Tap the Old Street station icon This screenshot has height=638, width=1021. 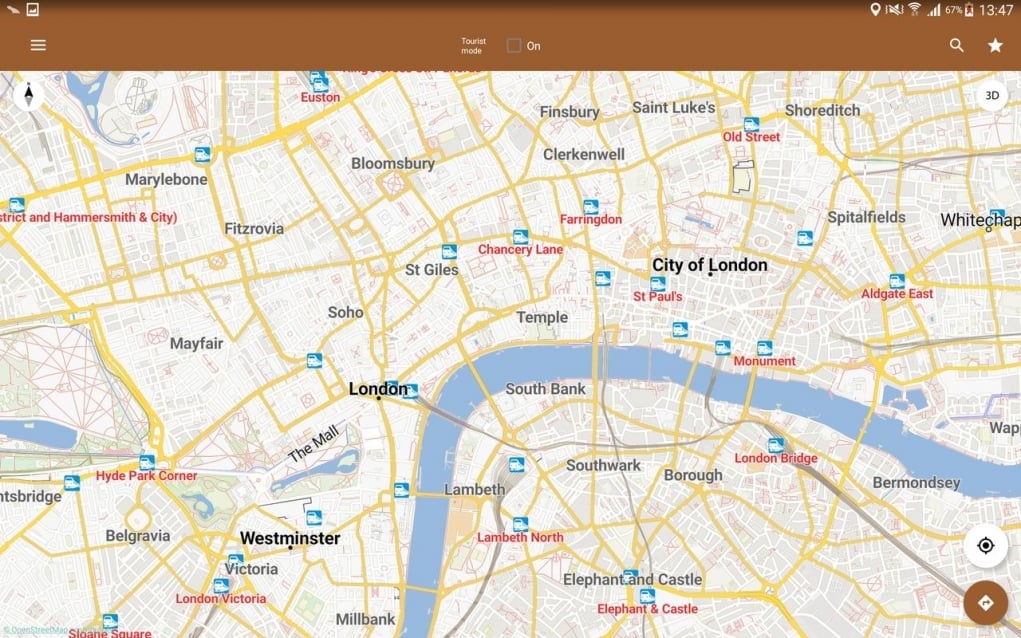(751, 123)
